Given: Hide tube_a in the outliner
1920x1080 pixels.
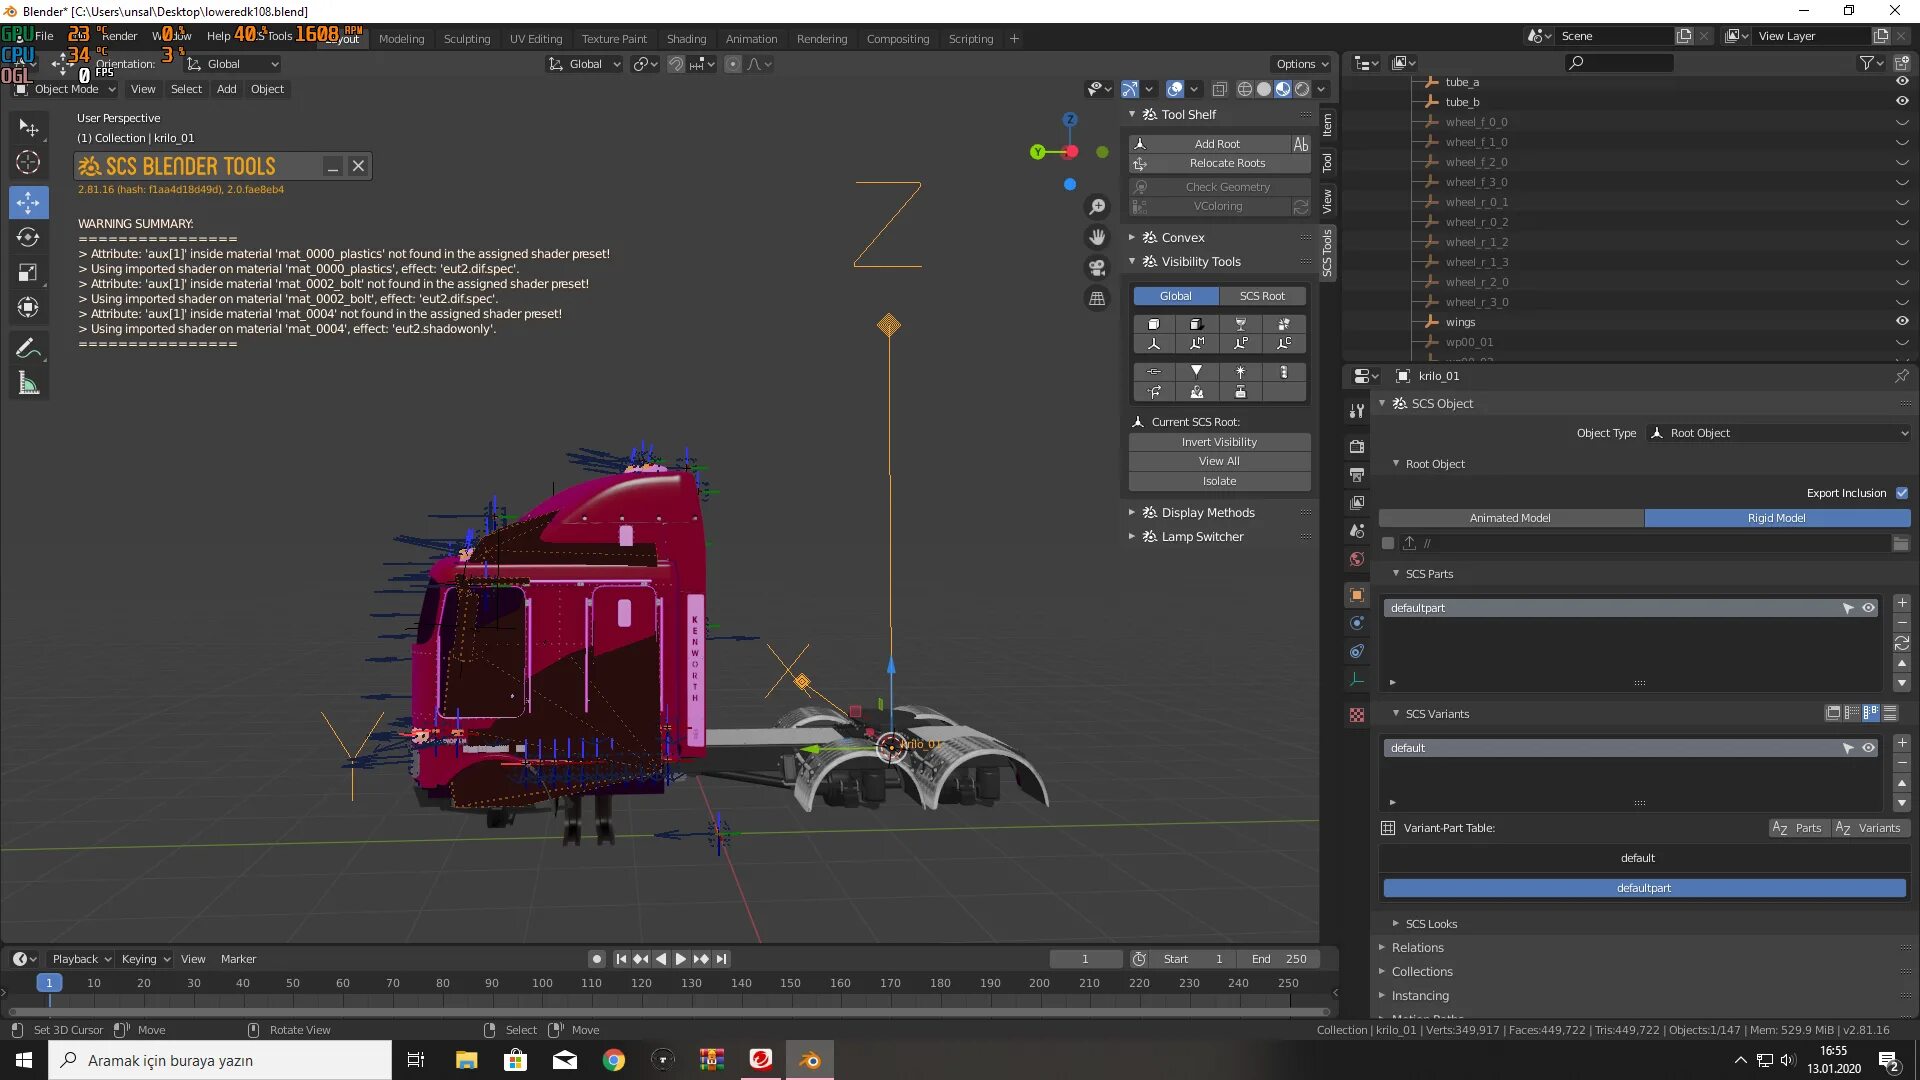Looking at the screenshot, I should pyautogui.click(x=1901, y=82).
